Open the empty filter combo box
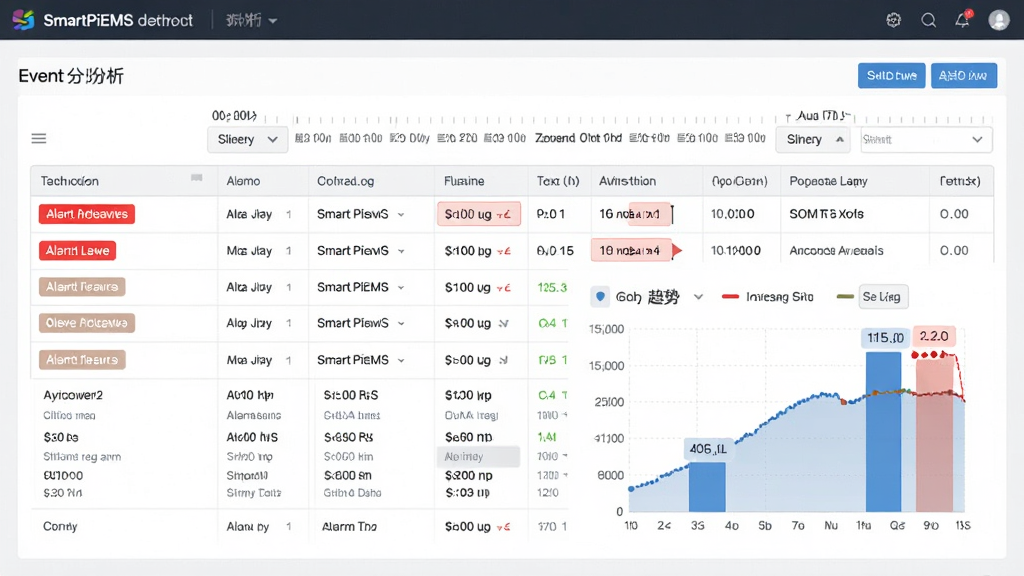This screenshot has width=1024, height=576. 927,140
